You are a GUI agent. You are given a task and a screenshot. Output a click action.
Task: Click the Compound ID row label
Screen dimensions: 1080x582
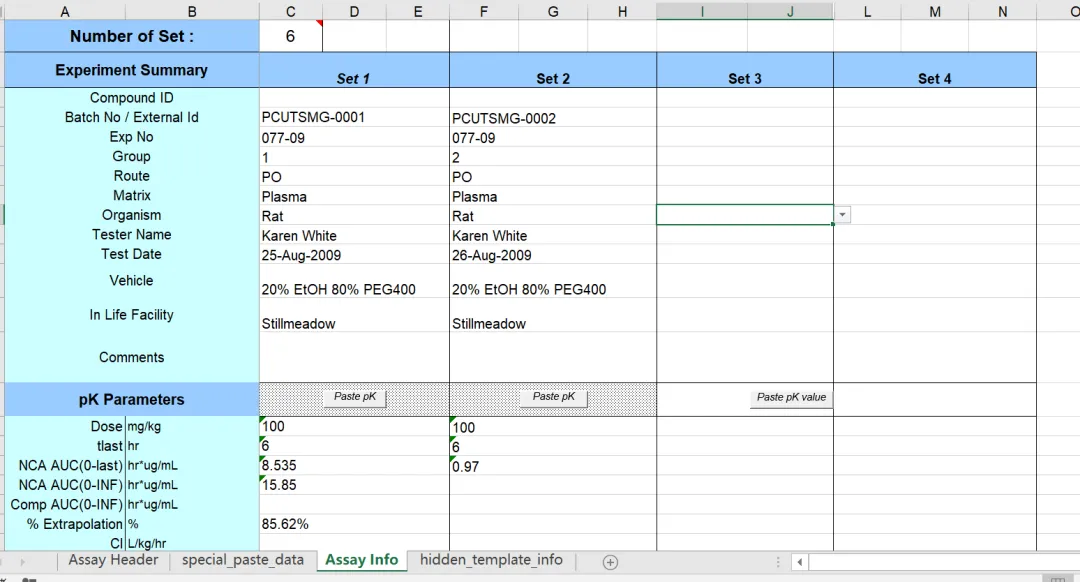pyautogui.click(x=132, y=98)
